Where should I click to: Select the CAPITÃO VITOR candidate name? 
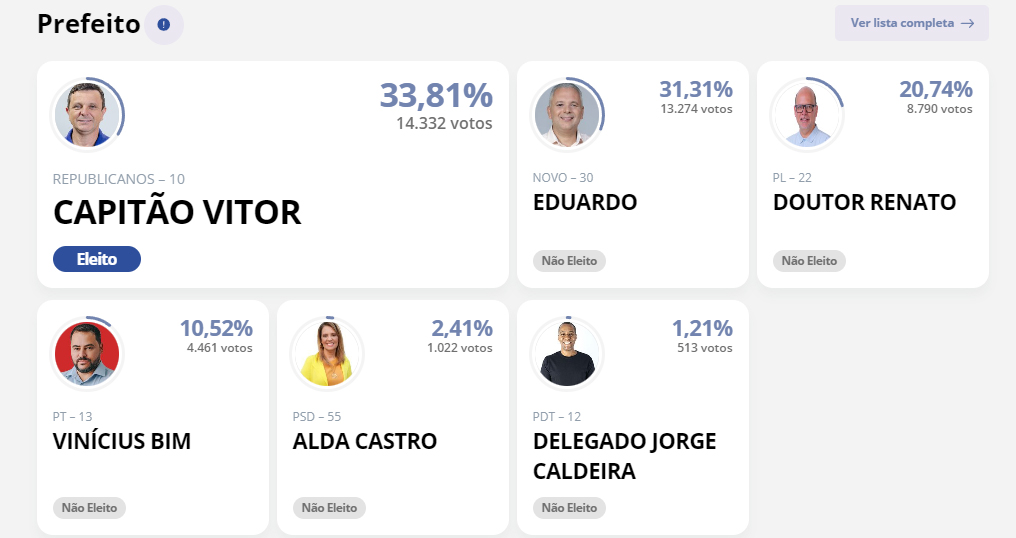tap(177, 213)
